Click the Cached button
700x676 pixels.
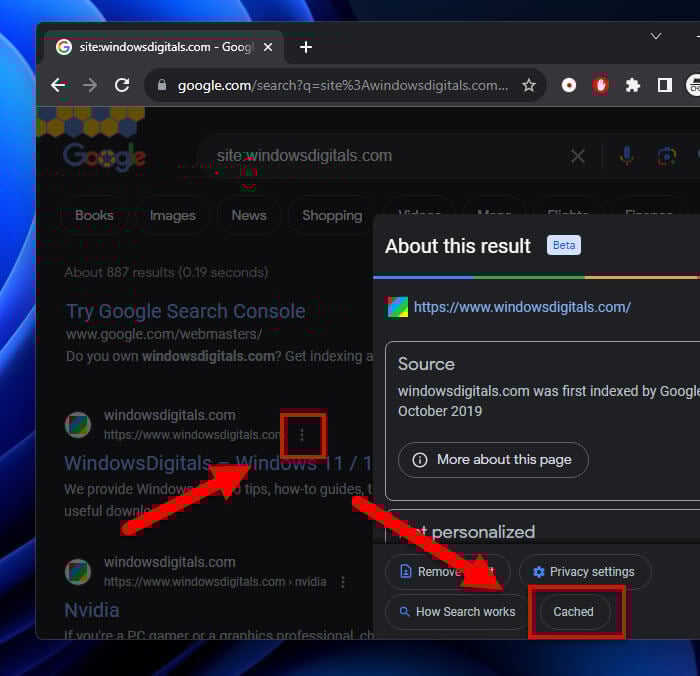point(575,612)
